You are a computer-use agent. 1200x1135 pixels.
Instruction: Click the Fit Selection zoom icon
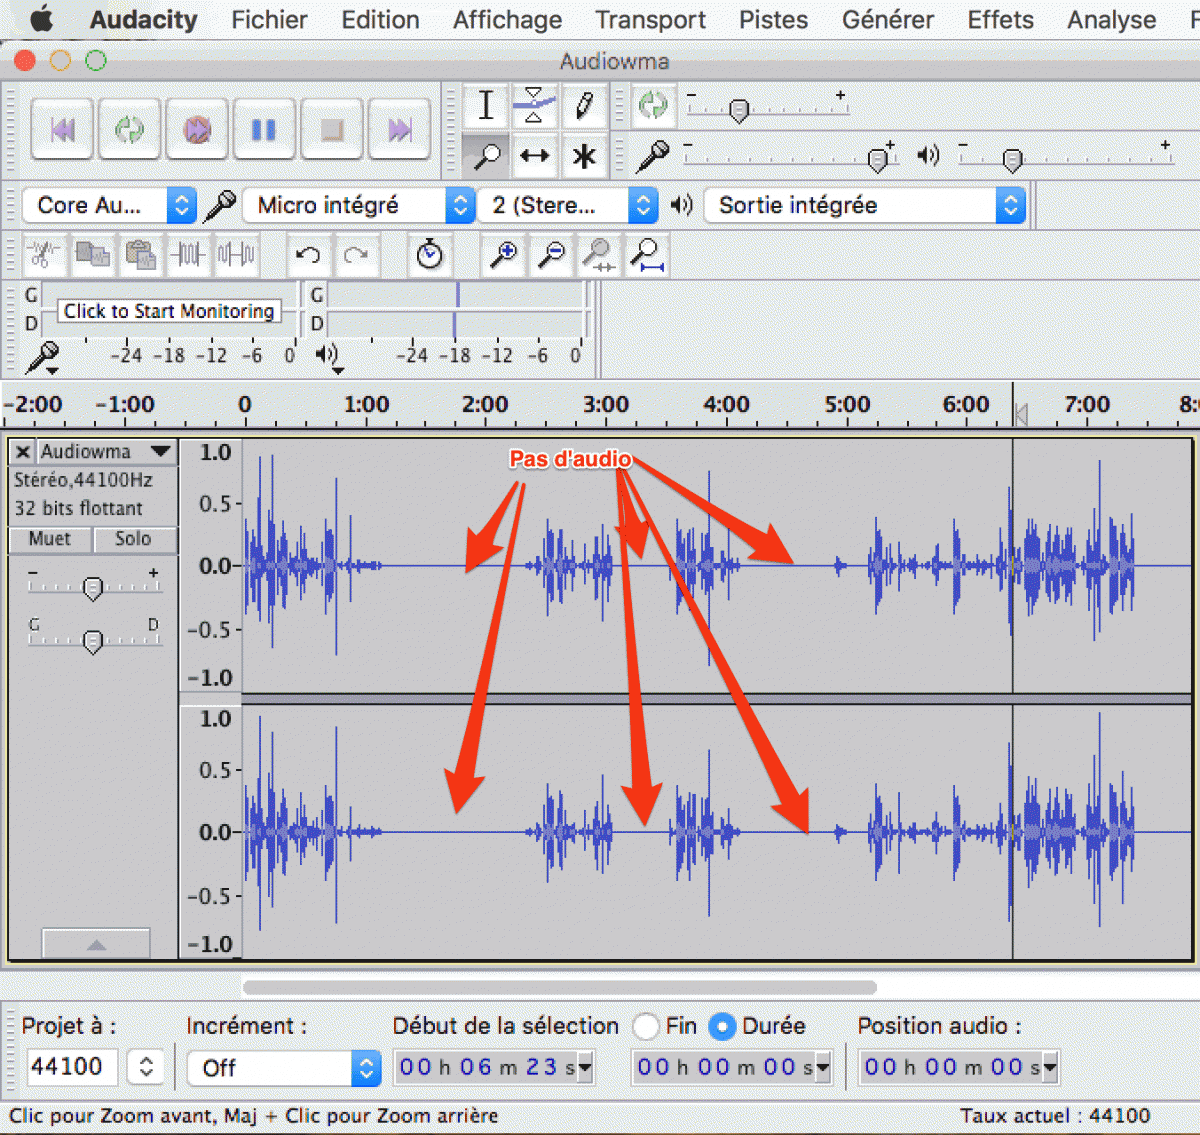coord(599,255)
